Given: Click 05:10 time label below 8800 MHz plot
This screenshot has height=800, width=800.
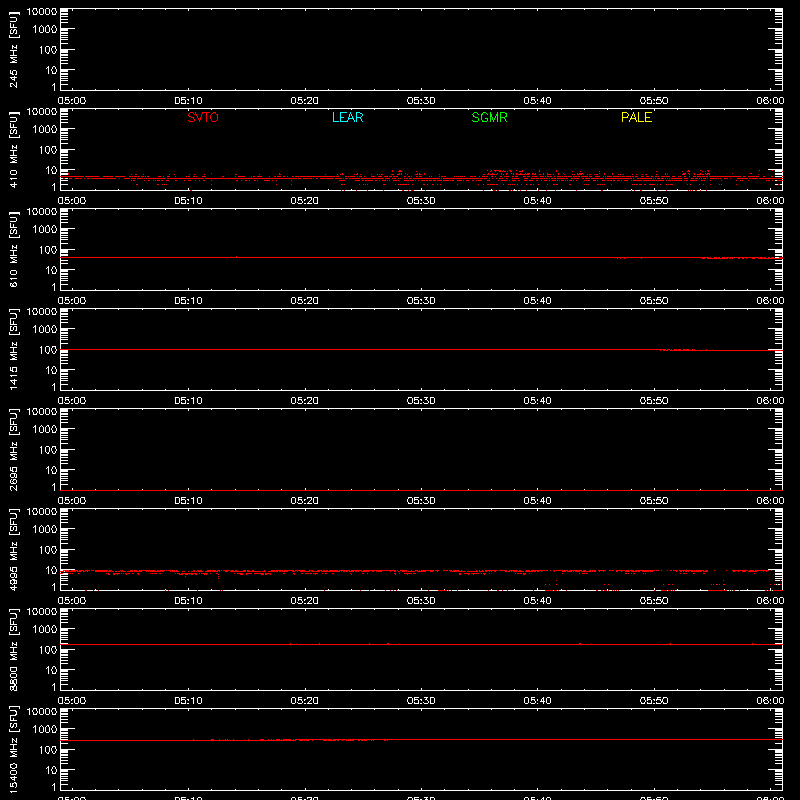Looking at the screenshot, I should pos(188,701).
